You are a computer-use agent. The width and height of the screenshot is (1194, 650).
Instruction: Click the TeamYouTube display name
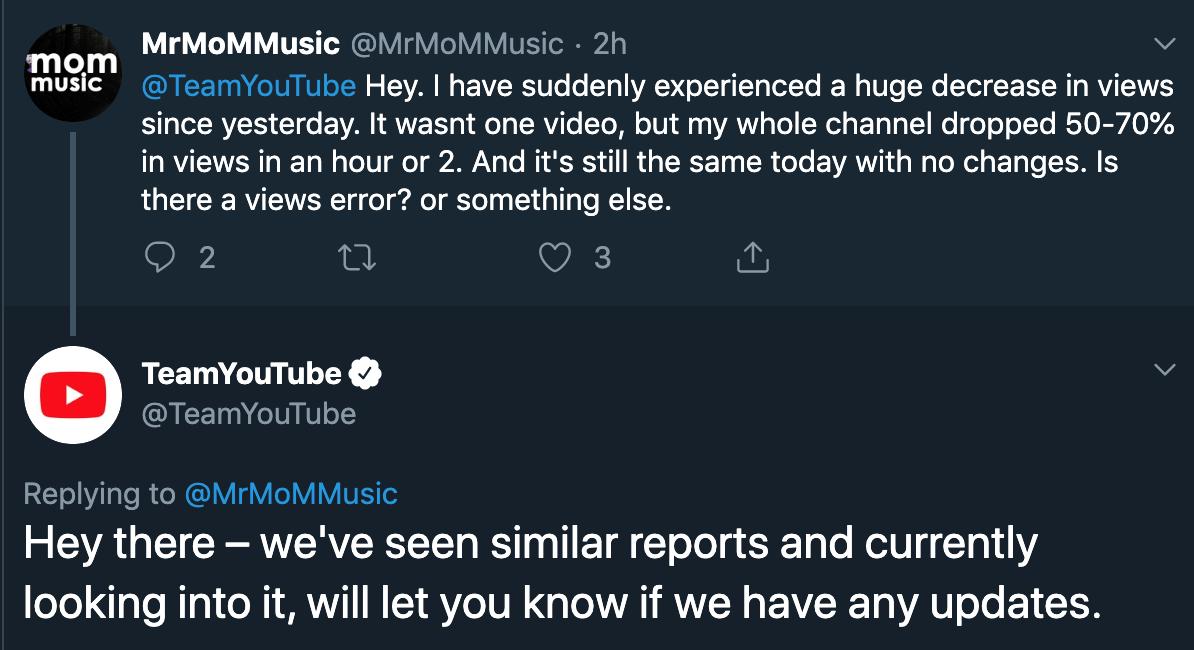pos(242,374)
